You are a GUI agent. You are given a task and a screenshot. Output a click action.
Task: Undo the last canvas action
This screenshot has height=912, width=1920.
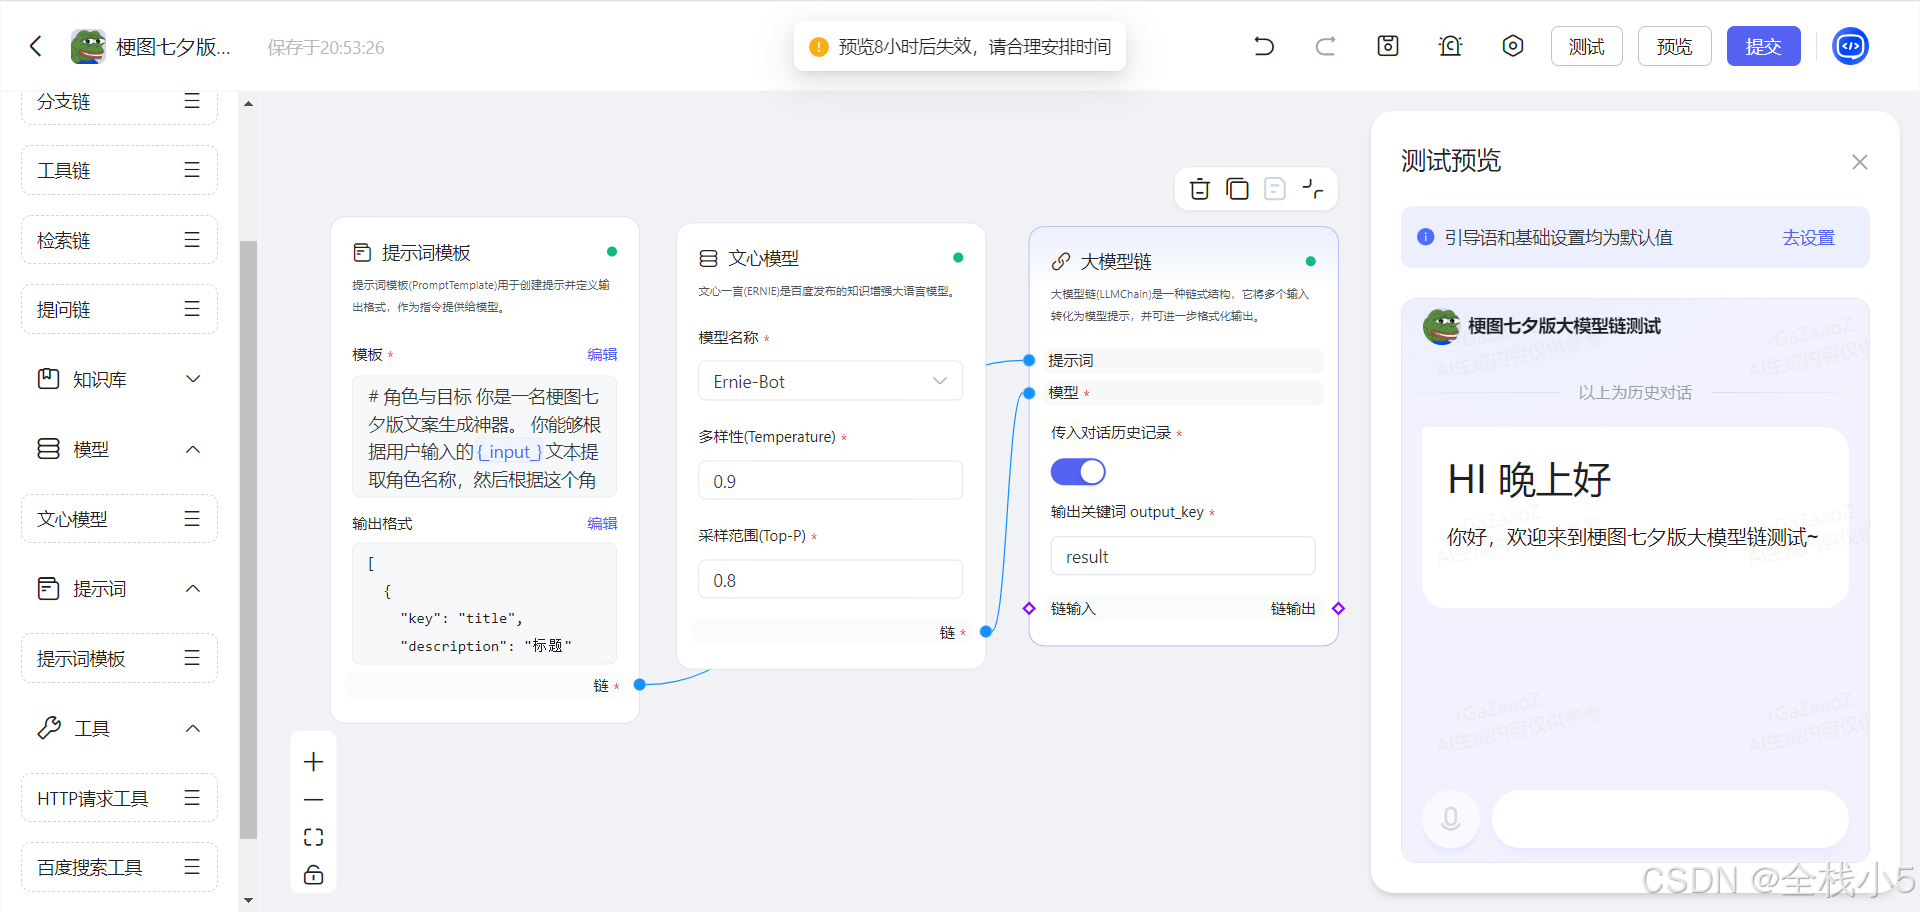click(1264, 46)
